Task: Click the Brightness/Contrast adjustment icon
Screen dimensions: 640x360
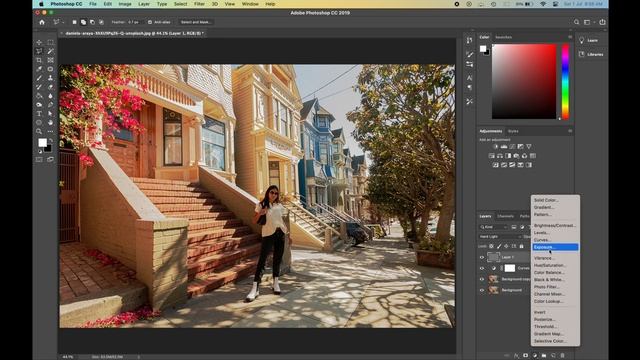Action: [x=496, y=147]
